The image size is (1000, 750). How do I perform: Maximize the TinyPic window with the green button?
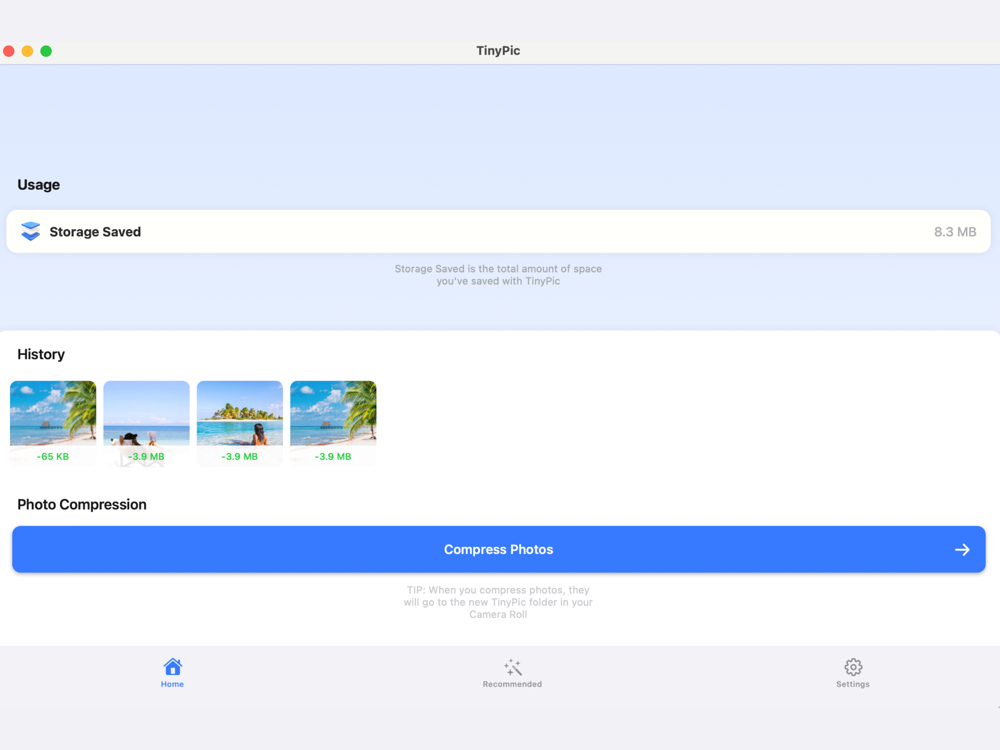pyautogui.click(x=46, y=51)
